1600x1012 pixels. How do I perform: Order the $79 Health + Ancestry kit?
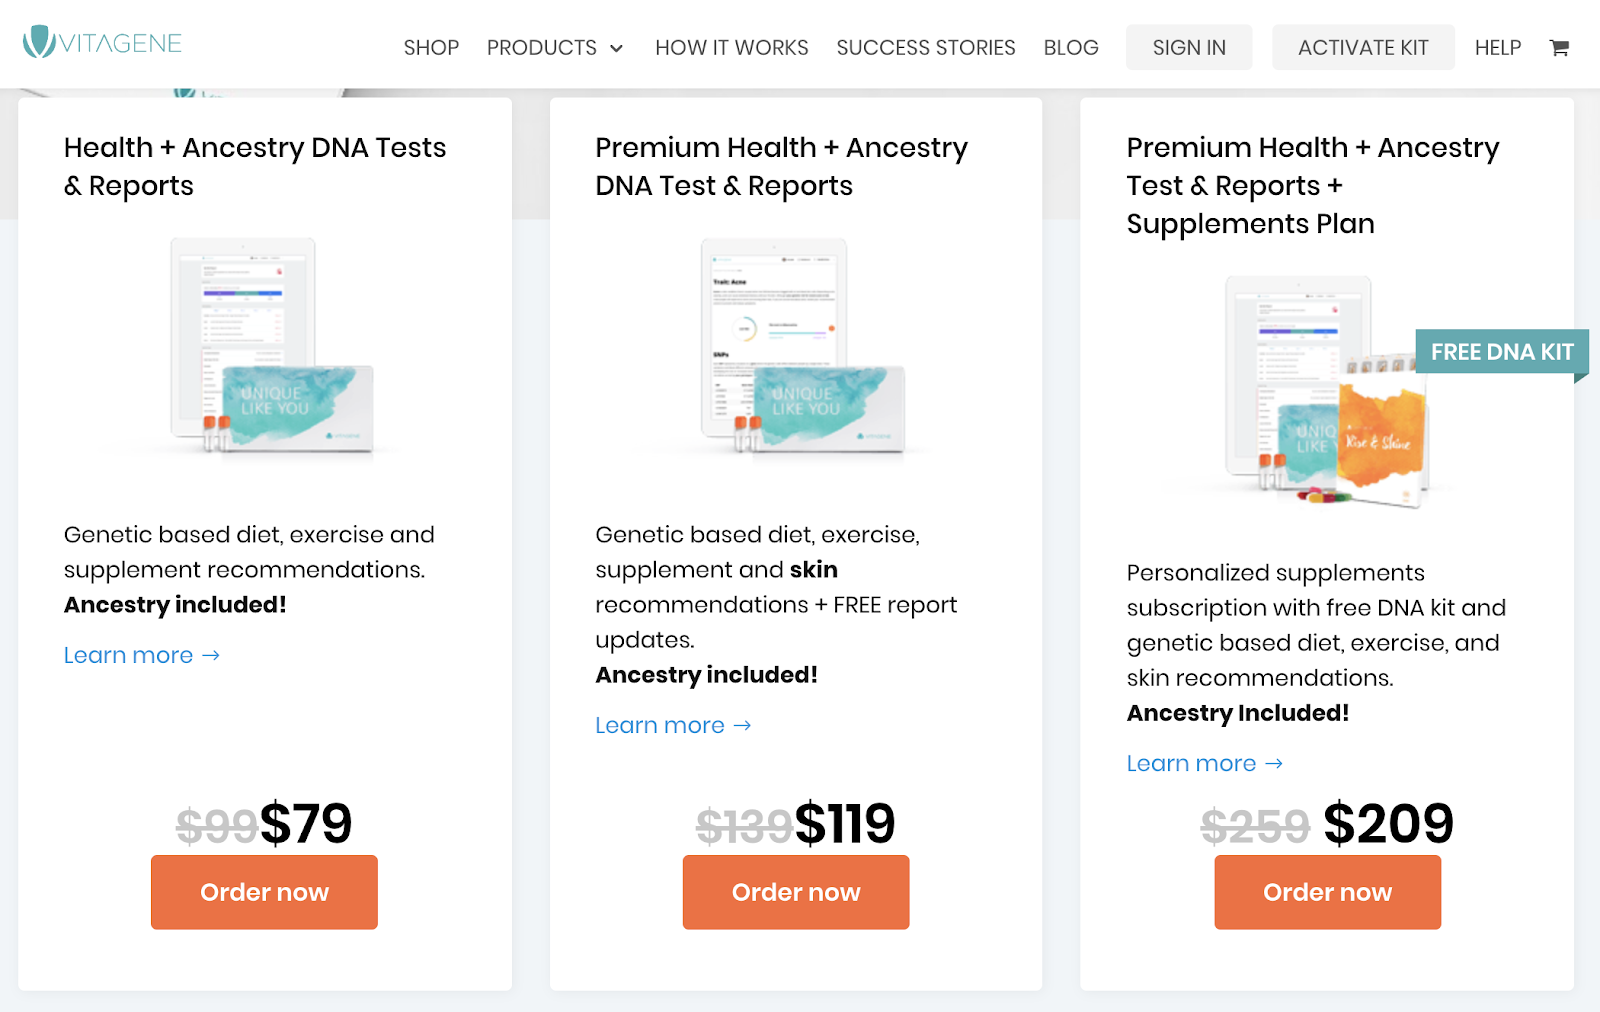click(264, 892)
